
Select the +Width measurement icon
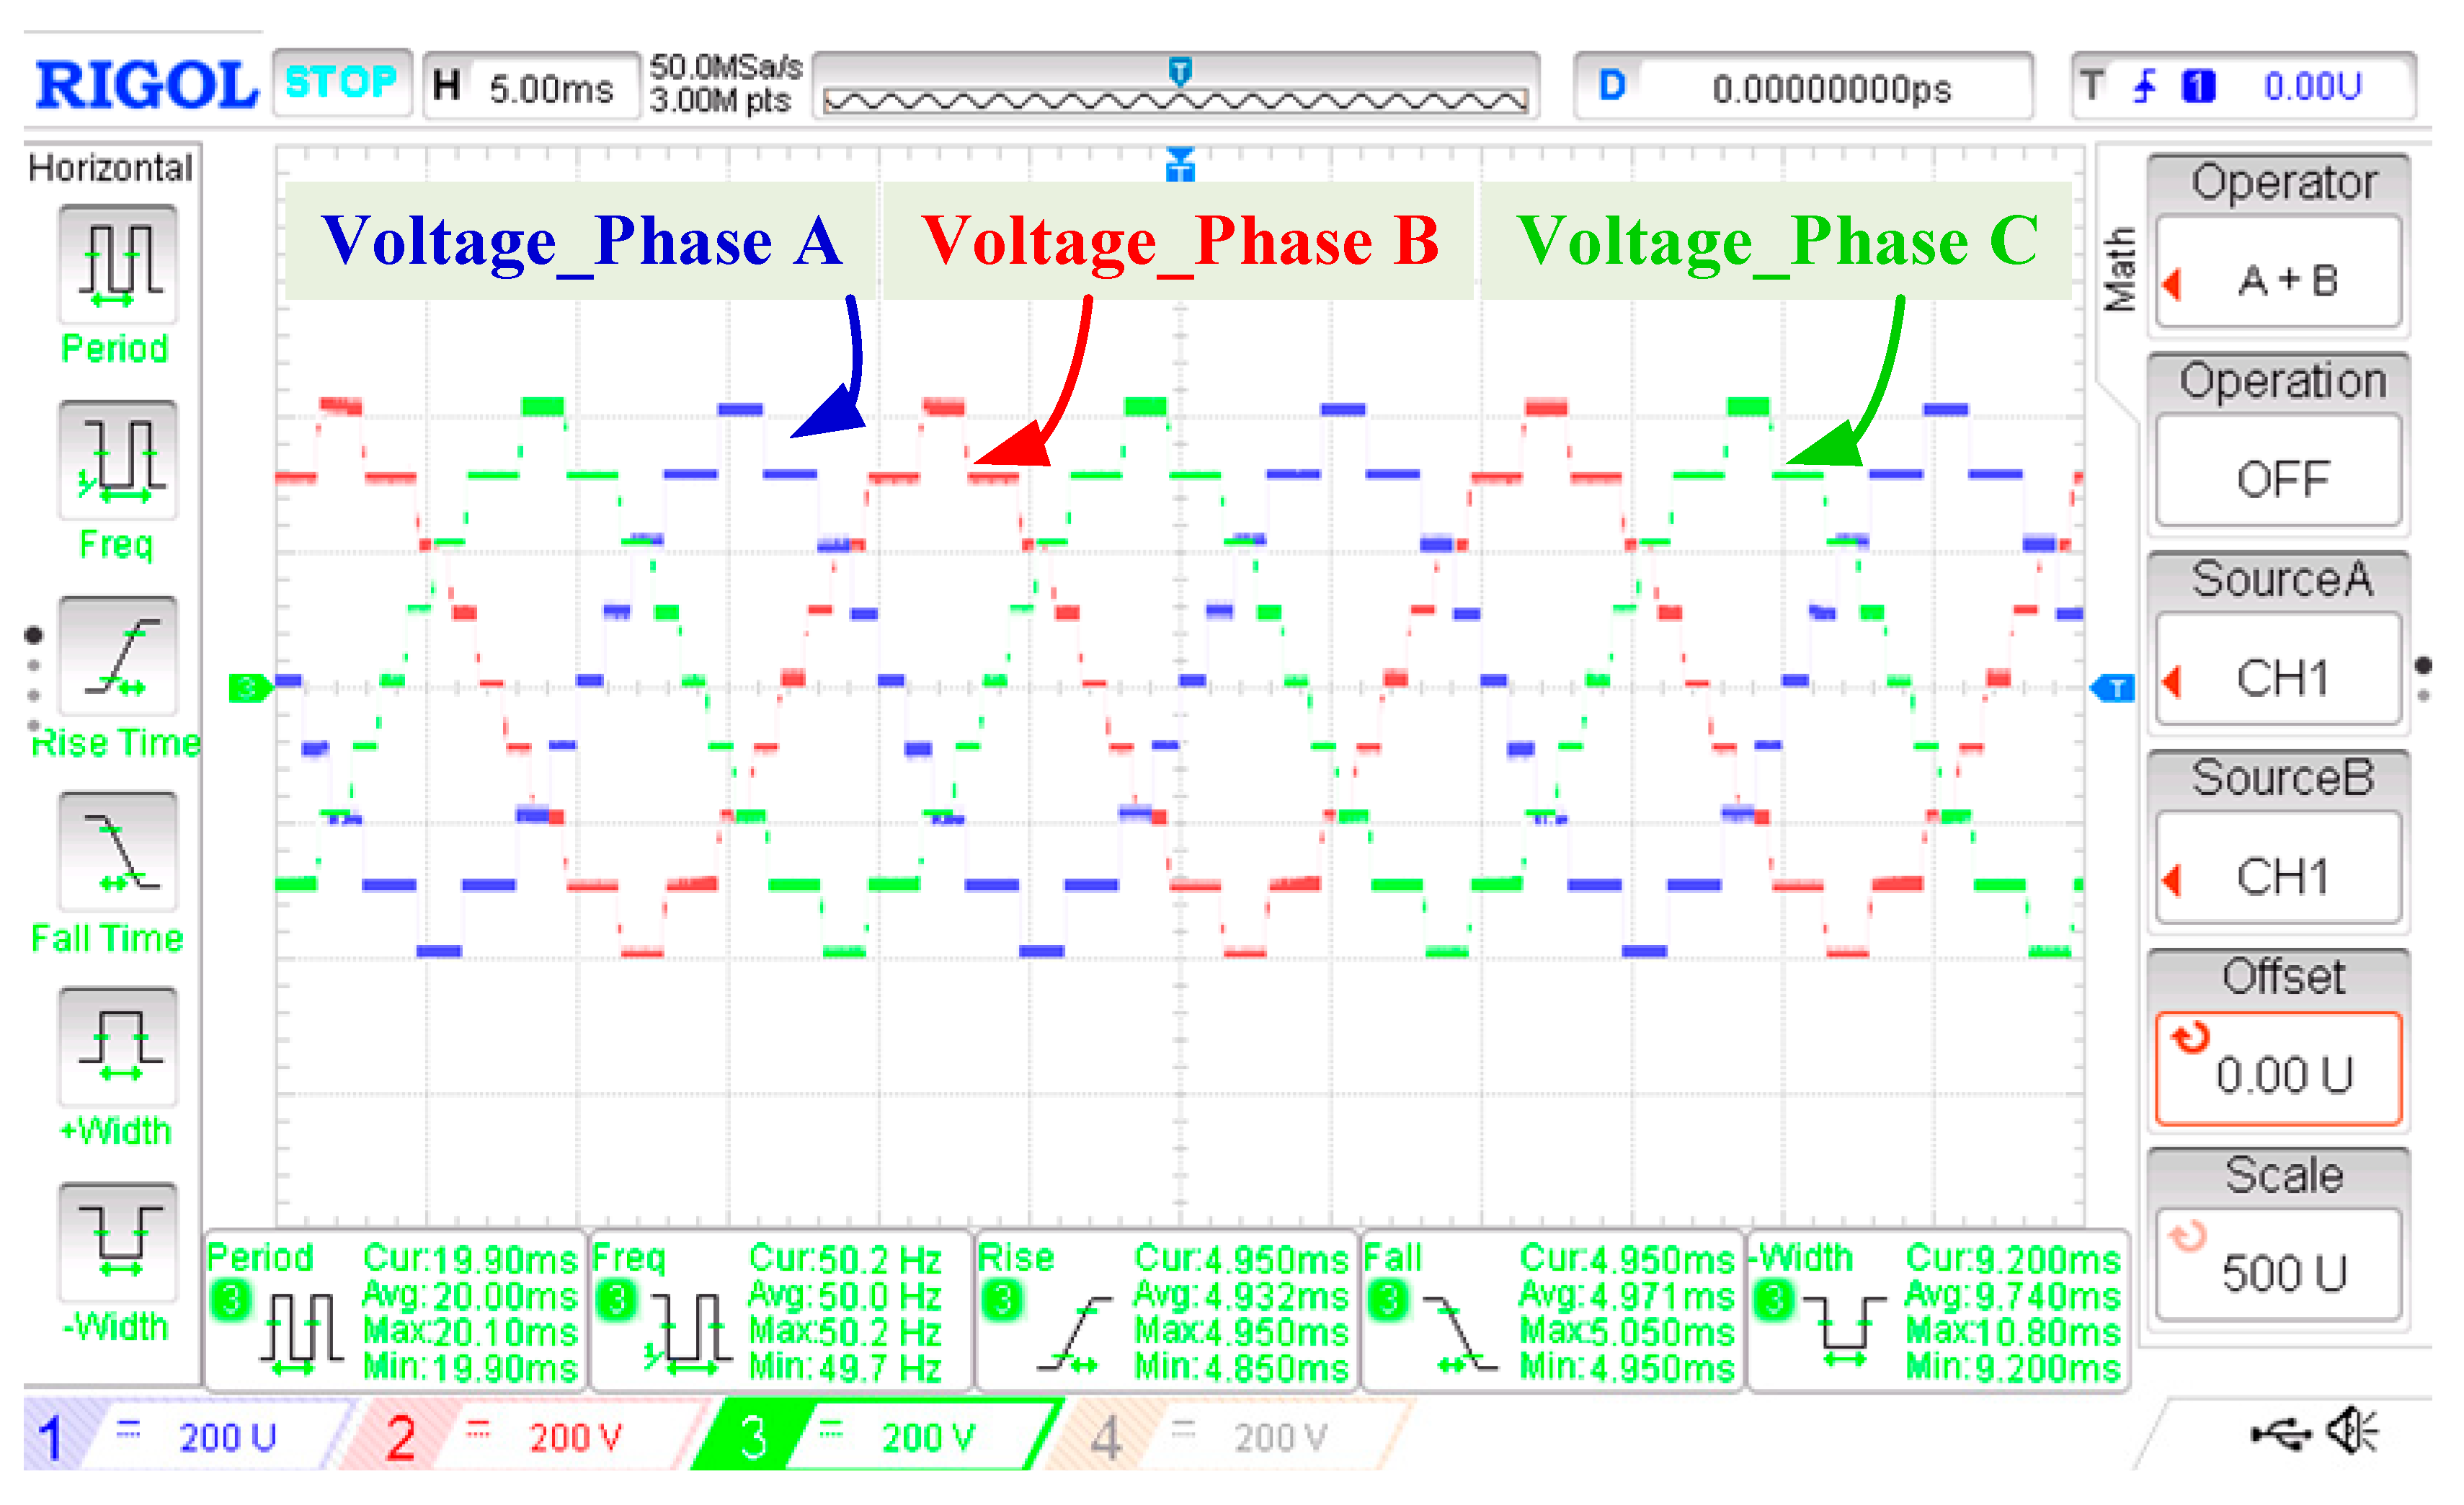(x=117, y=1047)
